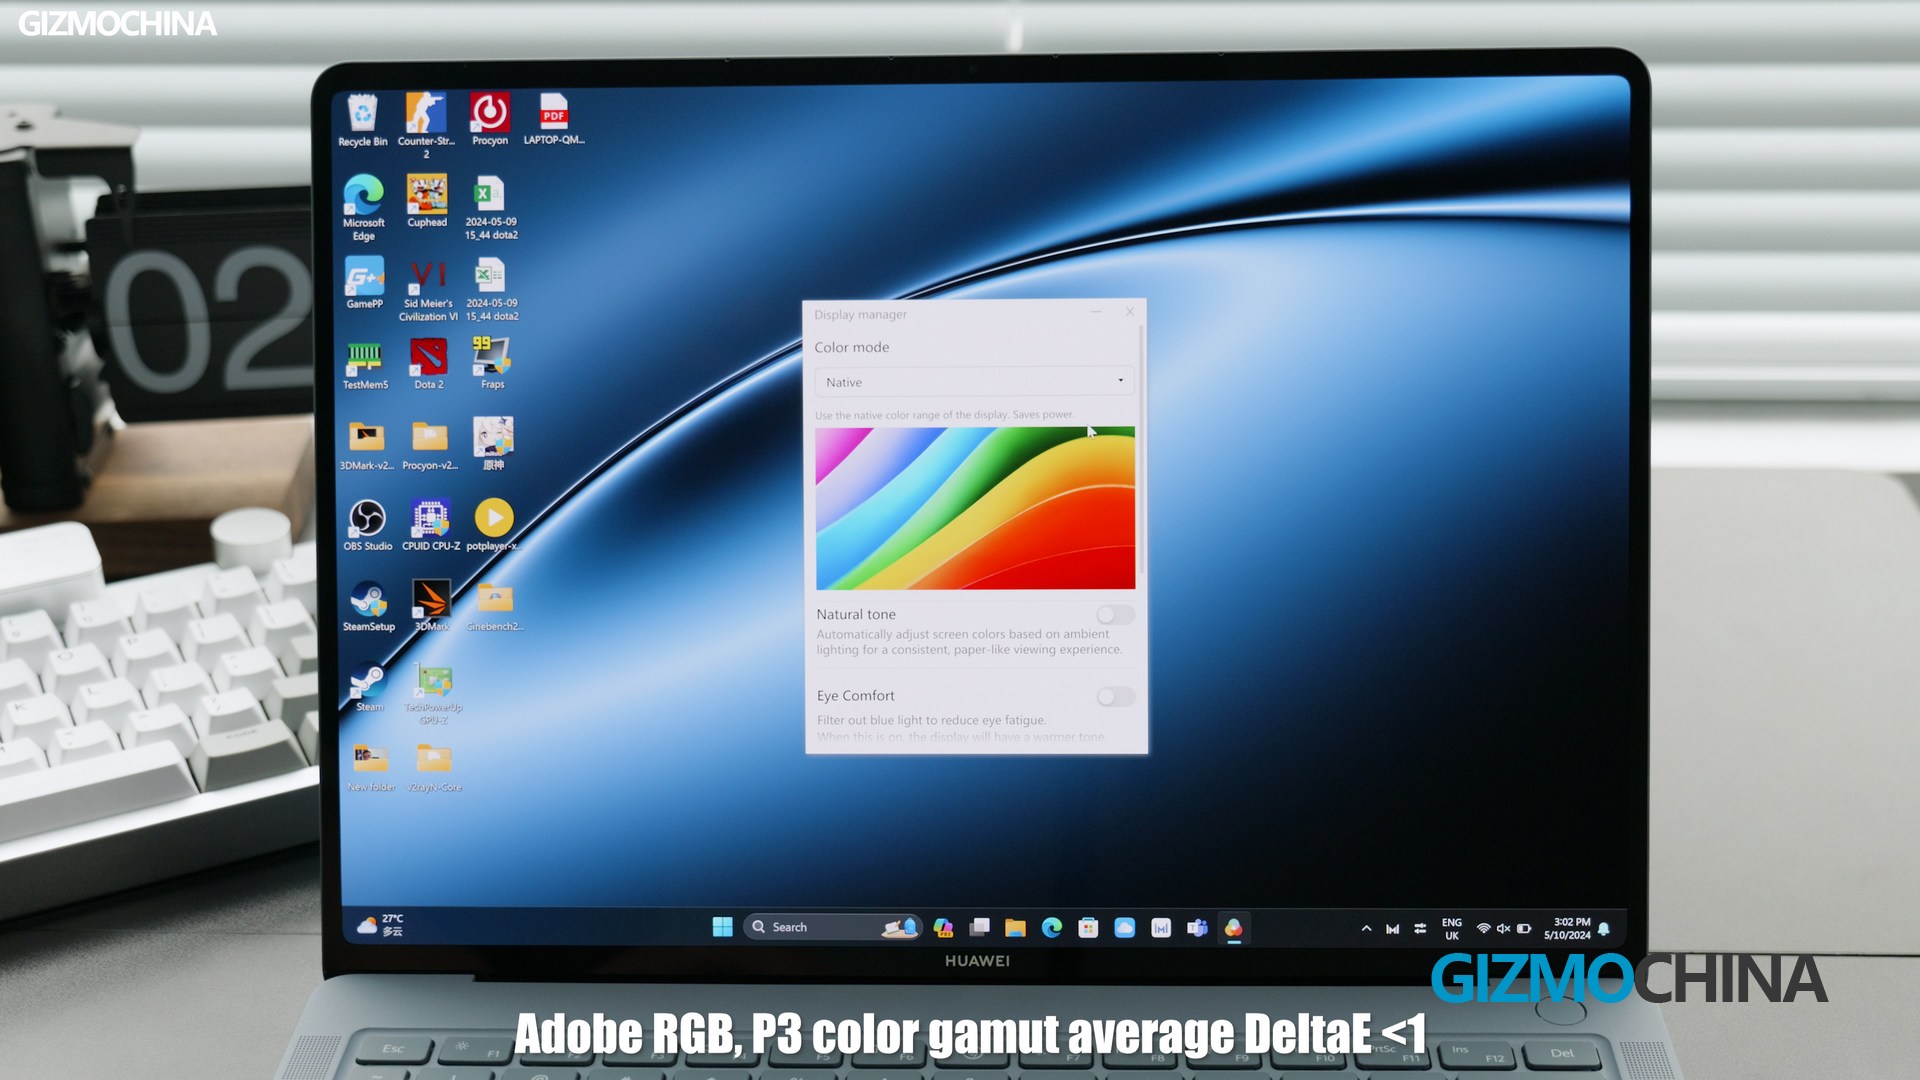Image resolution: width=1920 pixels, height=1080 pixels.
Task: Select the SteamSetup desktop icon
Action: coord(368,607)
